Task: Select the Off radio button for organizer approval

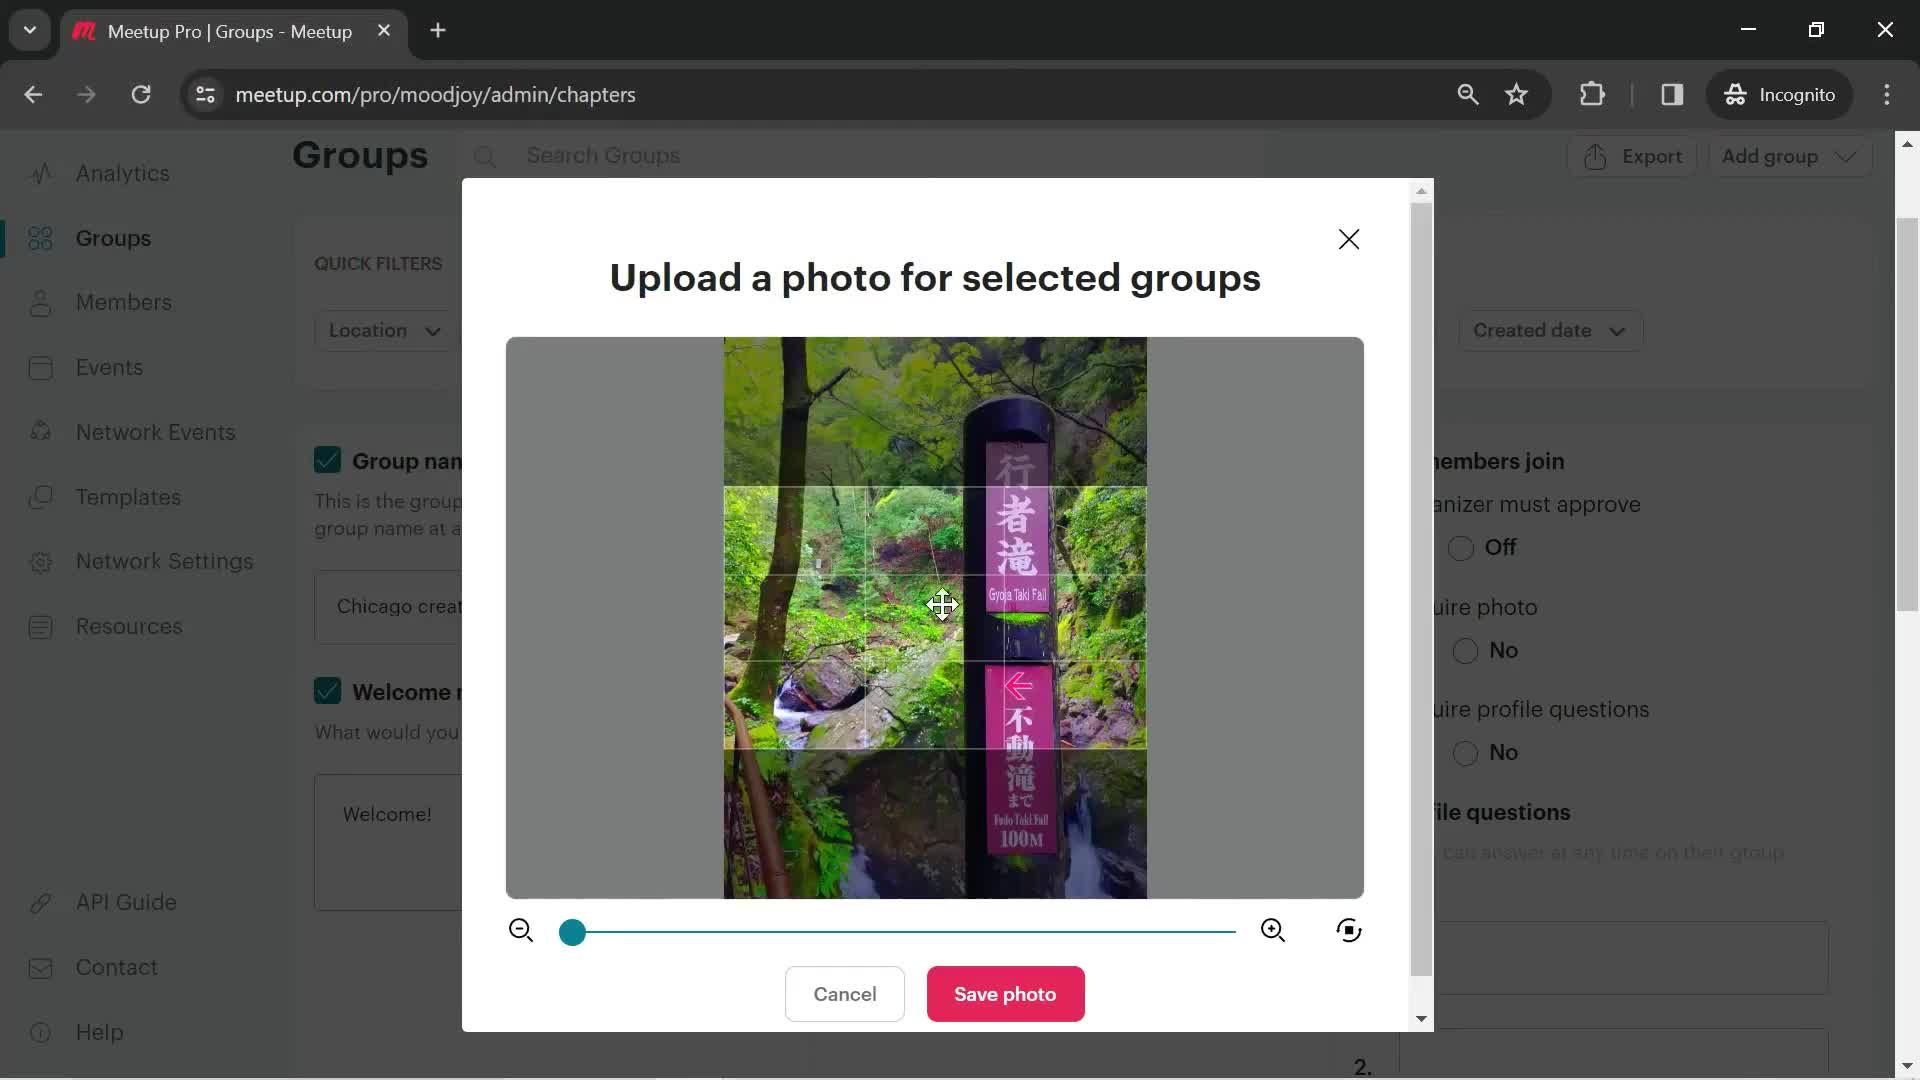Action: pos(1461,547)
